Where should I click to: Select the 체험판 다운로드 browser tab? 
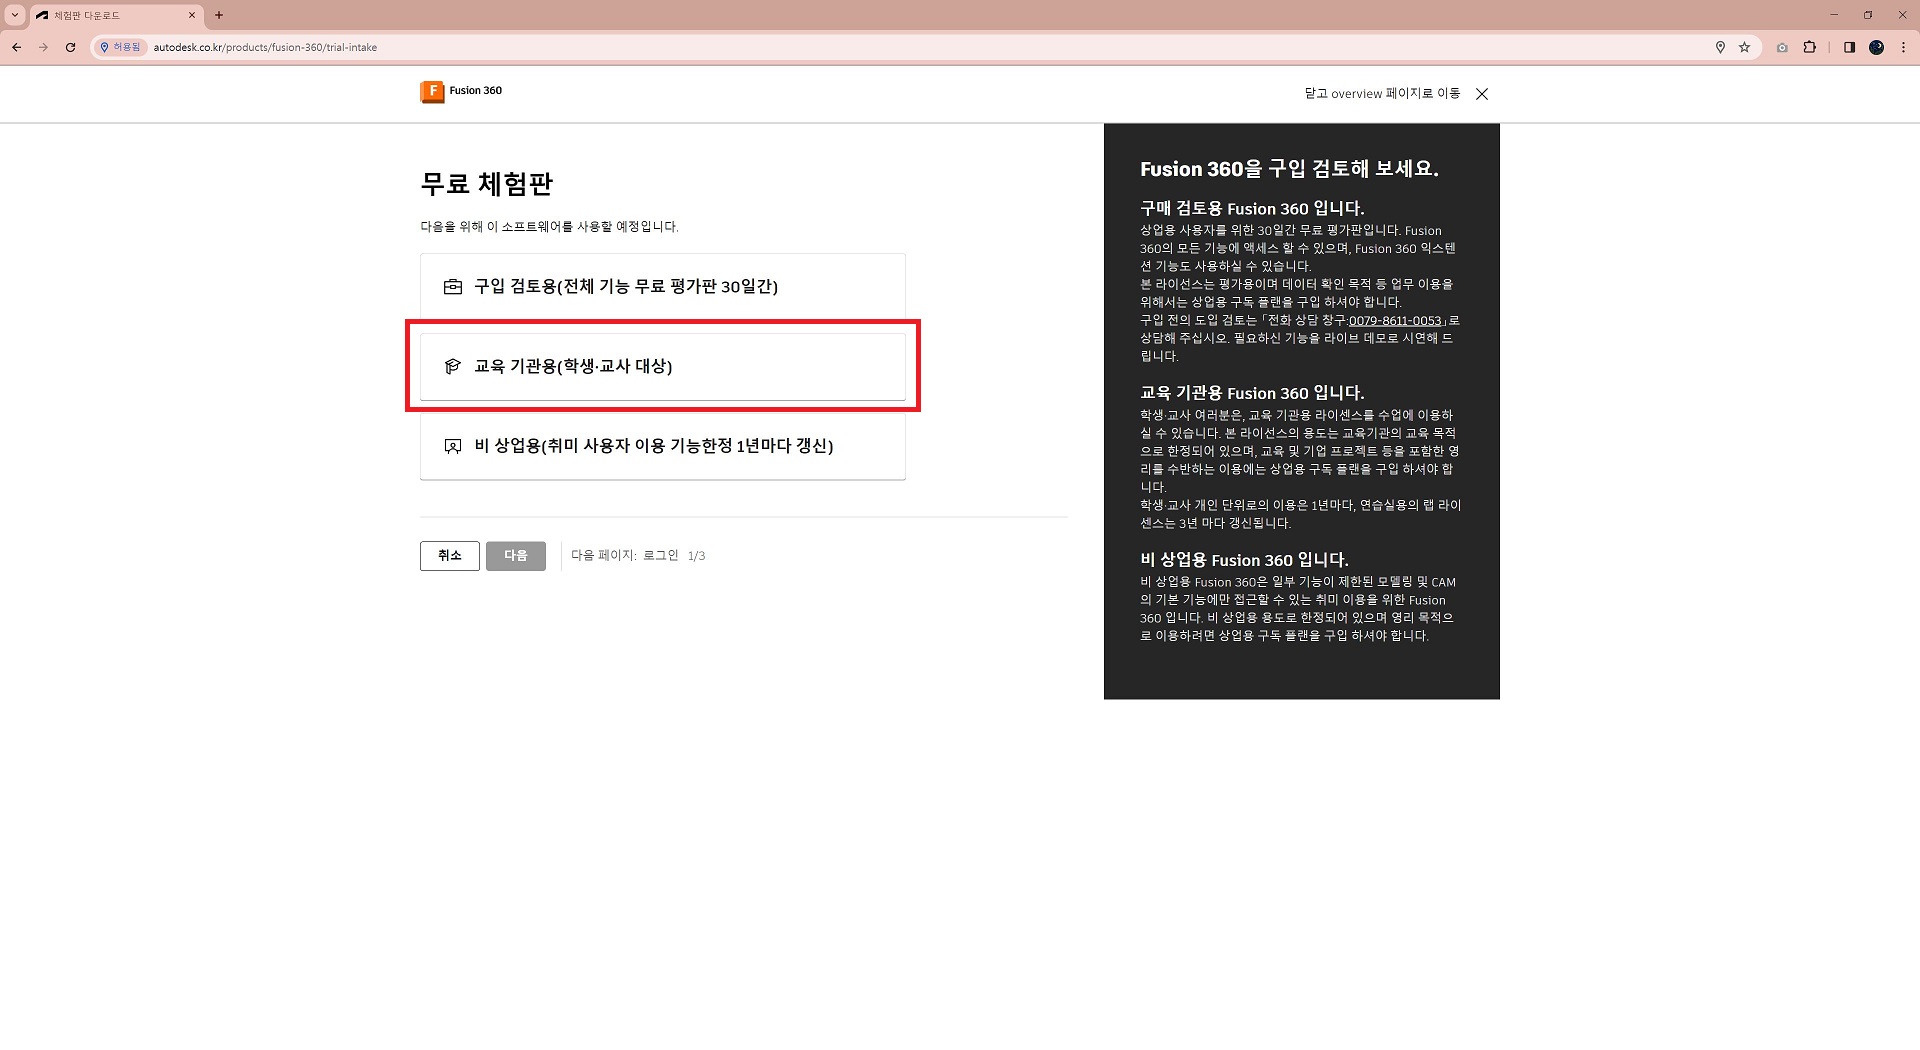115,16
